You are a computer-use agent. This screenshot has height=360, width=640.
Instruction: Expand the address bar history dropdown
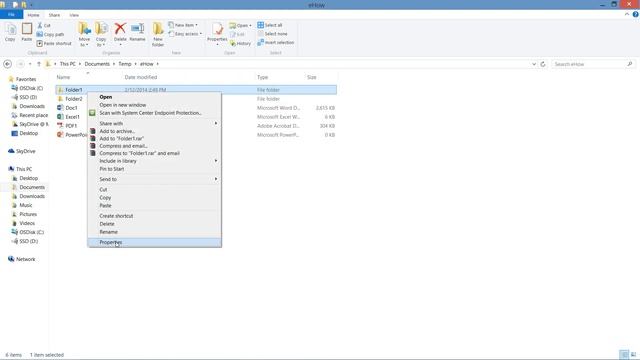click(x=534, y=64)
